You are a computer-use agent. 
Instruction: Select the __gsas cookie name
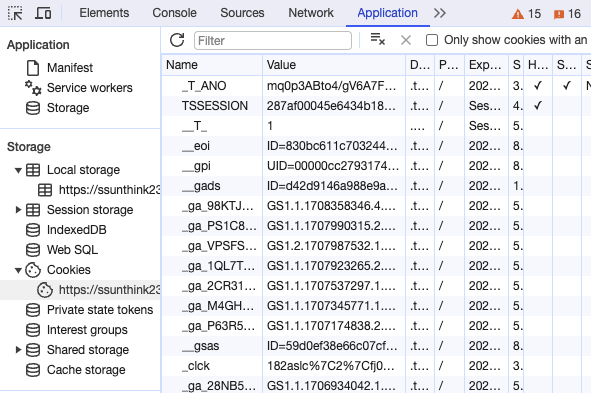[200, 346]
